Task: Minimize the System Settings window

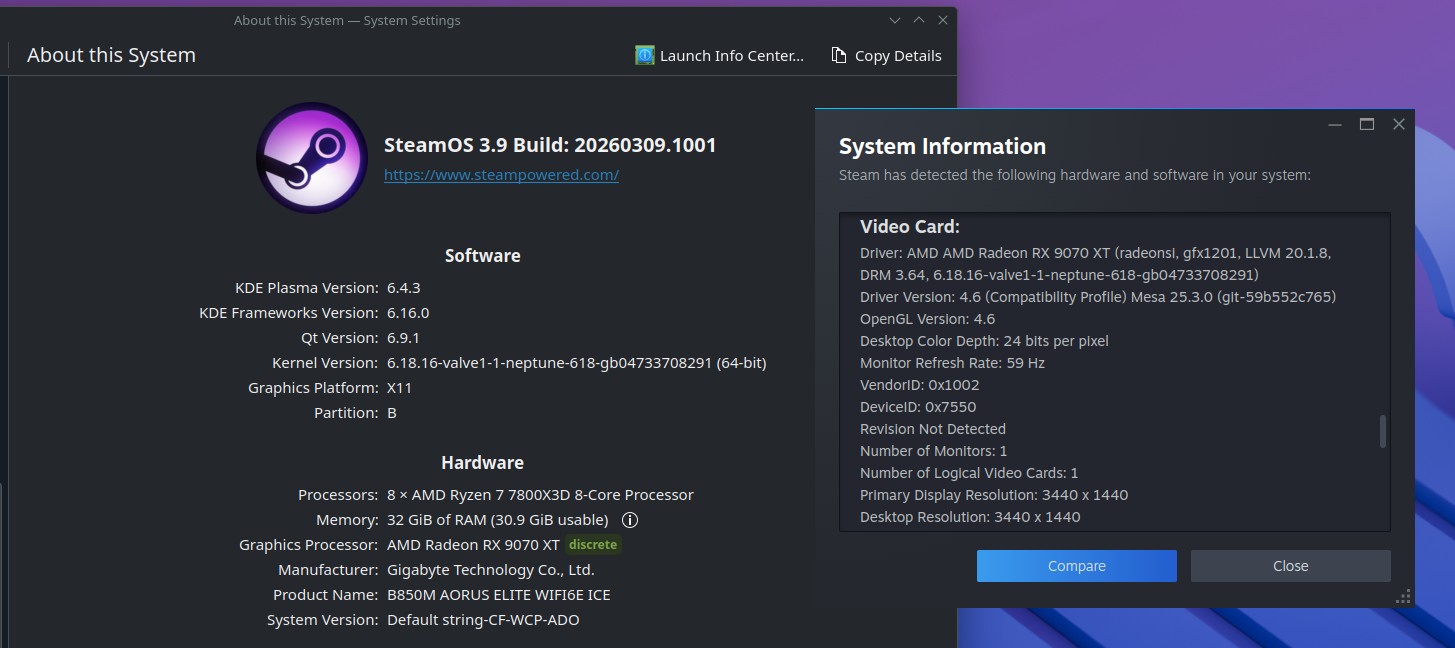Action: [895, 20]
